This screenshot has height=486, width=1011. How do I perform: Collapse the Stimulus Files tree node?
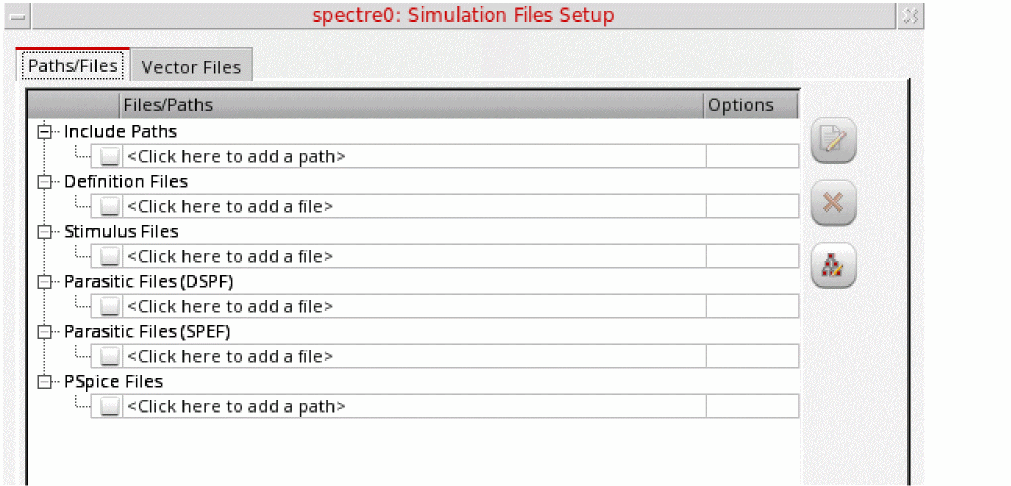point(43,231)
